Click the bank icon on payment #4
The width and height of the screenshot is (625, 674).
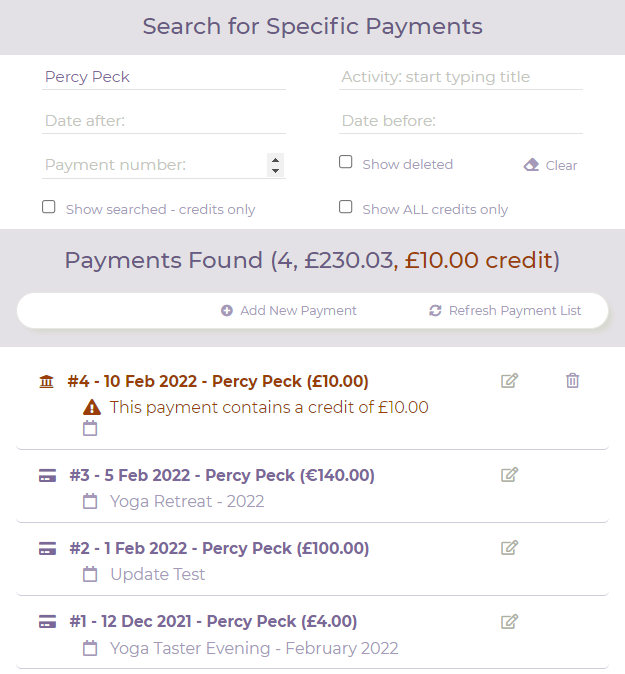click(46, 381)
